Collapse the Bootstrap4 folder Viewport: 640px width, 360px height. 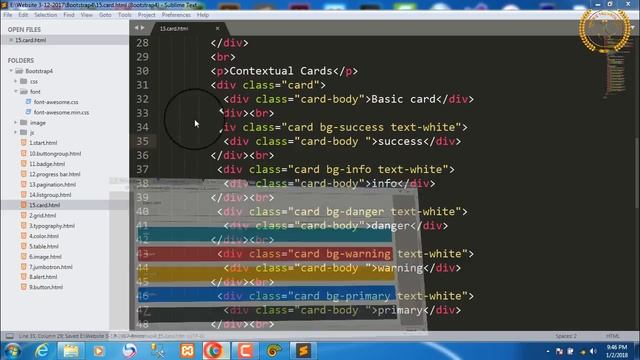coord(11,71)
